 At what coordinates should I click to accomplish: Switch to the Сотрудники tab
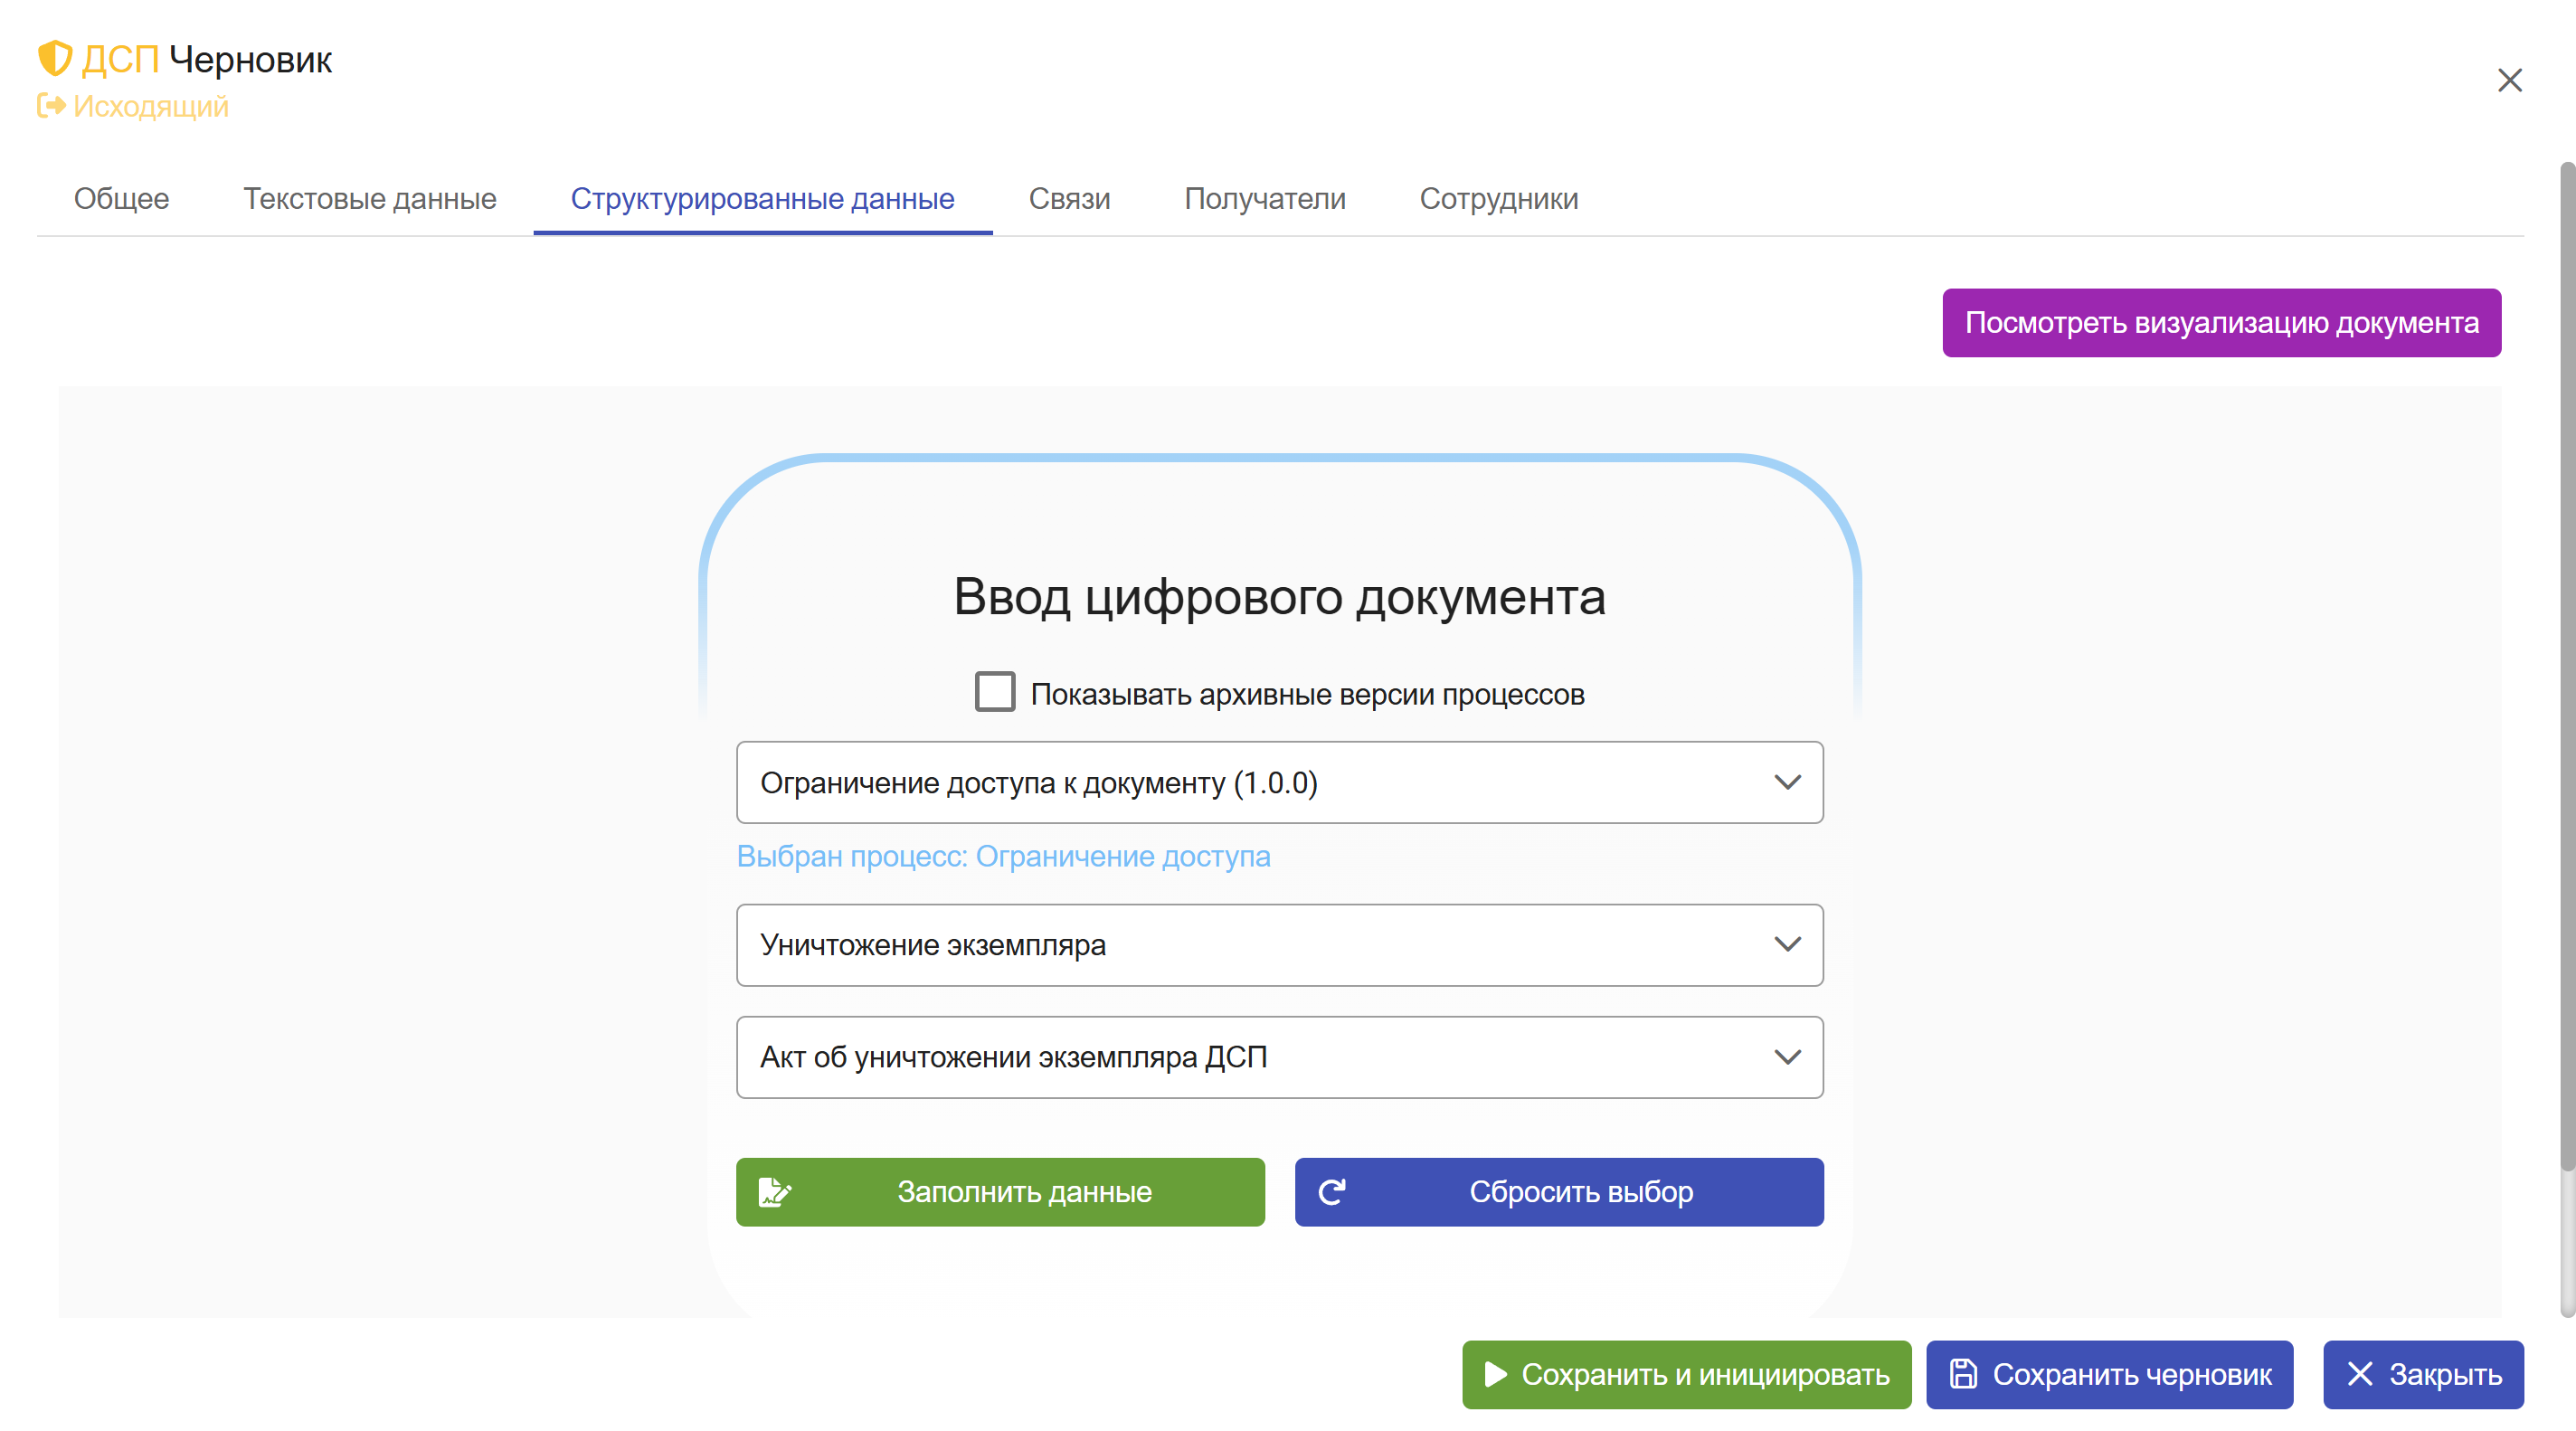[x=1499, y=199]
